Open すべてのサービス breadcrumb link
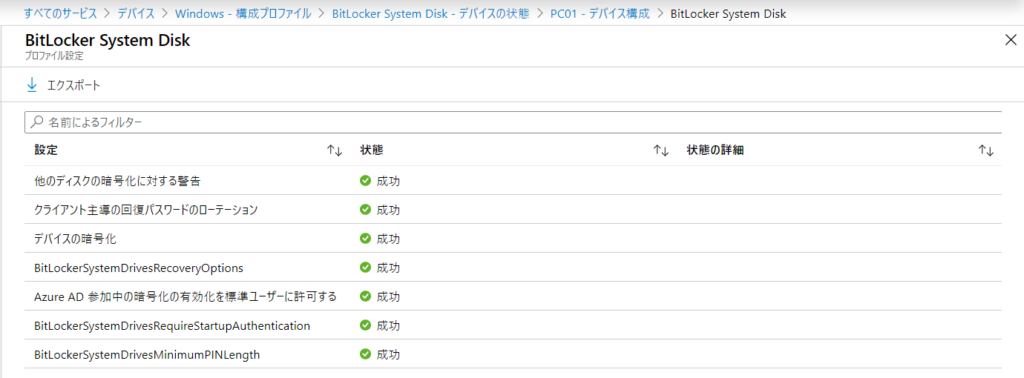 61,13
